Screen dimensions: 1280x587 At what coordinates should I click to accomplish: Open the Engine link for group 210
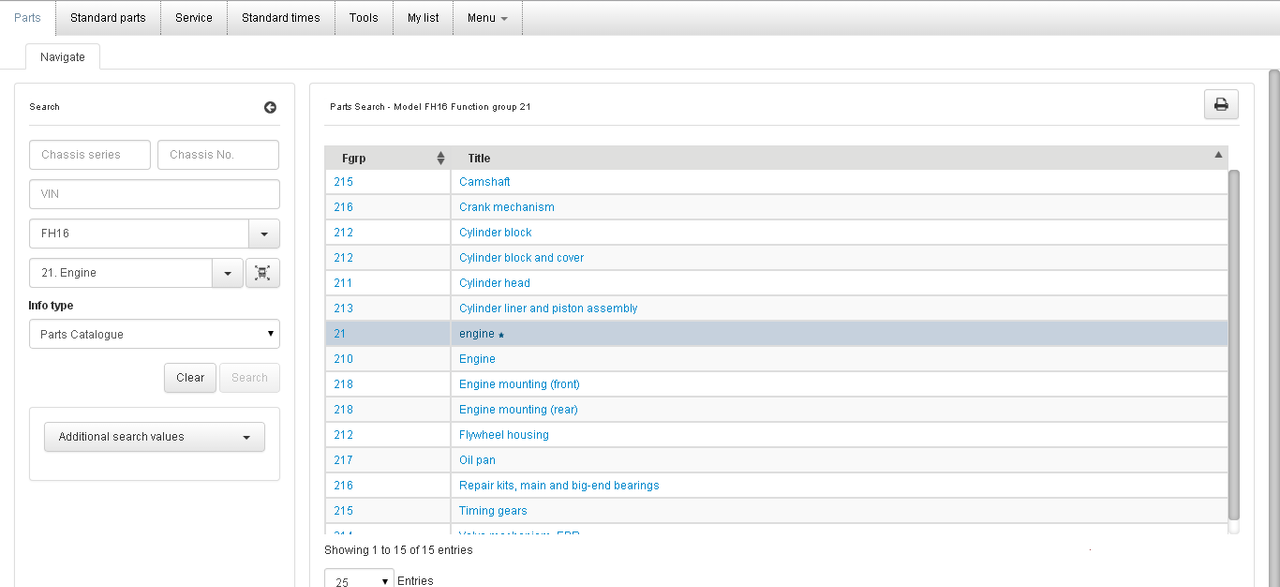click(477, 359)
